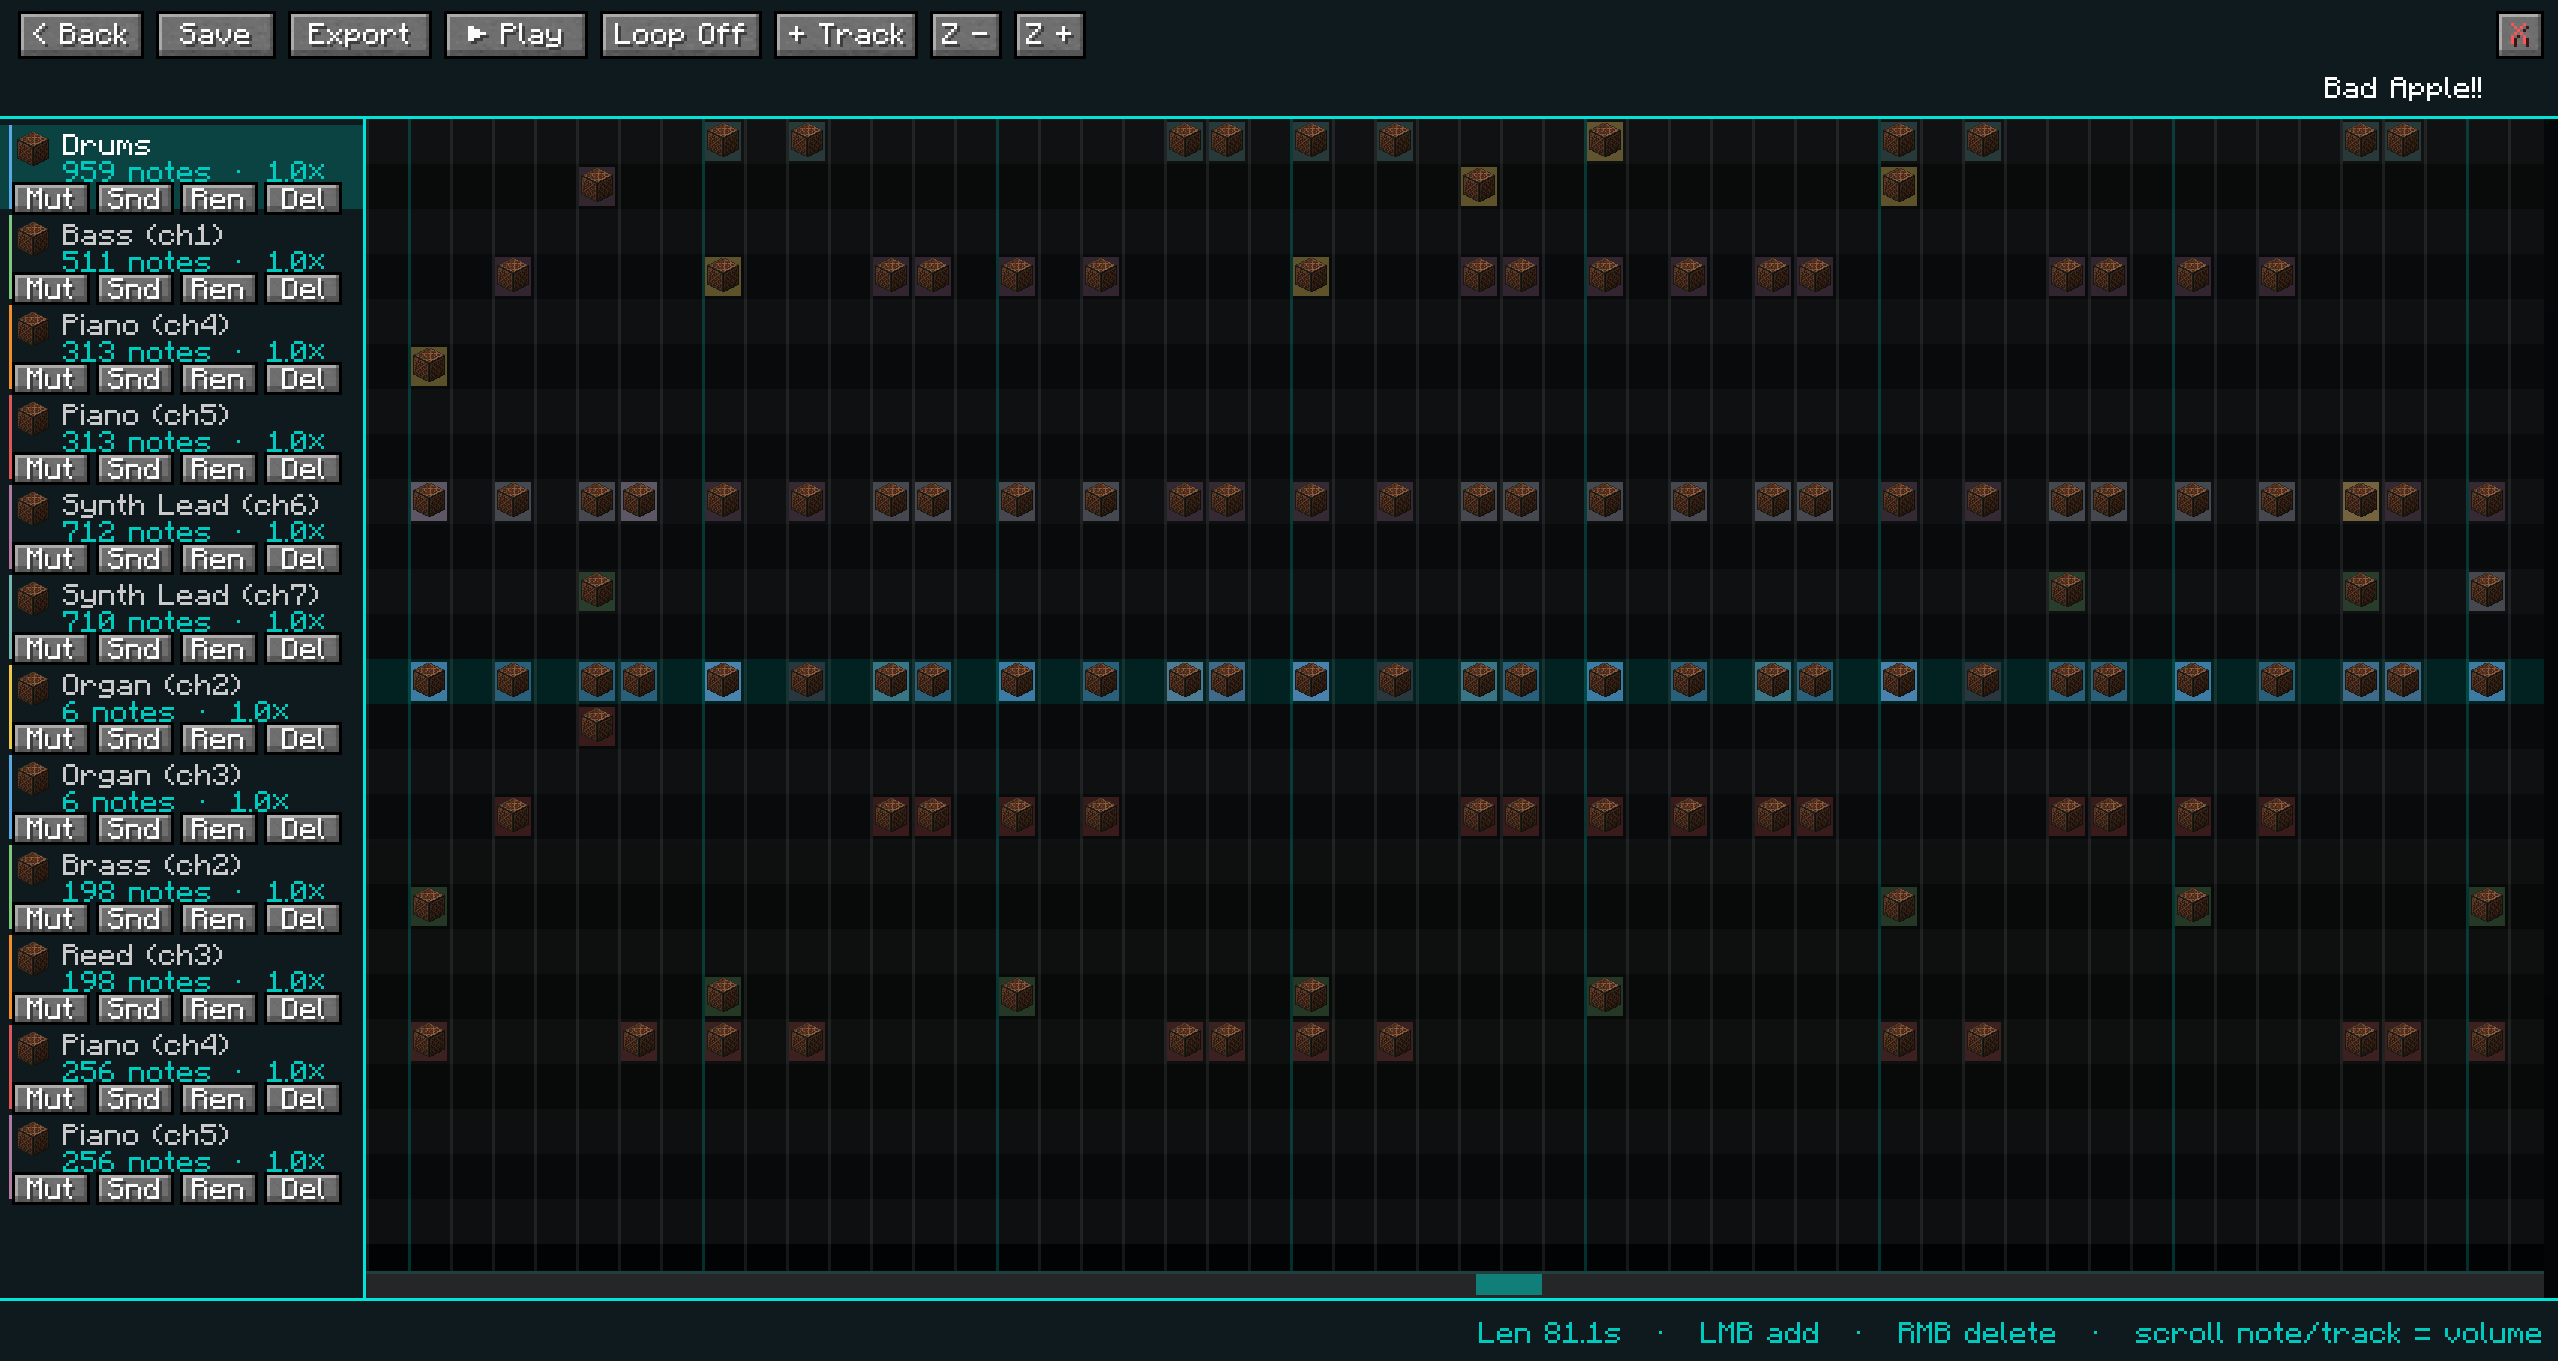Image resolution: width=2558 pixels, height=1361 pixels.
Task: Export the song
Action: pyautogui.click(x=359, y=35)
